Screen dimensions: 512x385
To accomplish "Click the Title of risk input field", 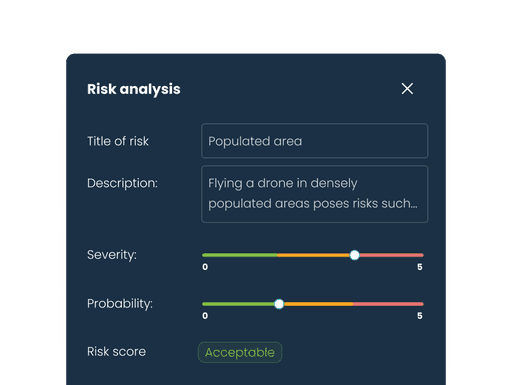I will (x=314, y=141).
